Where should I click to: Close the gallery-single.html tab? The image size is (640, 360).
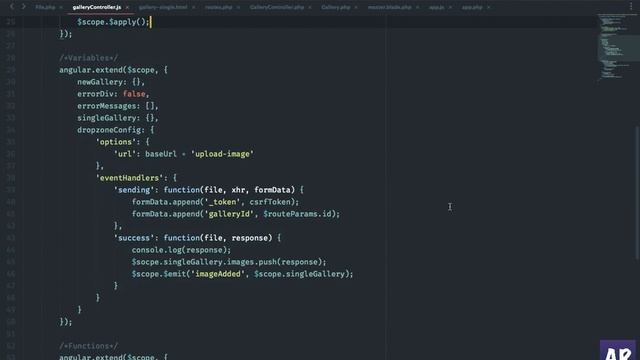[193, 7]
